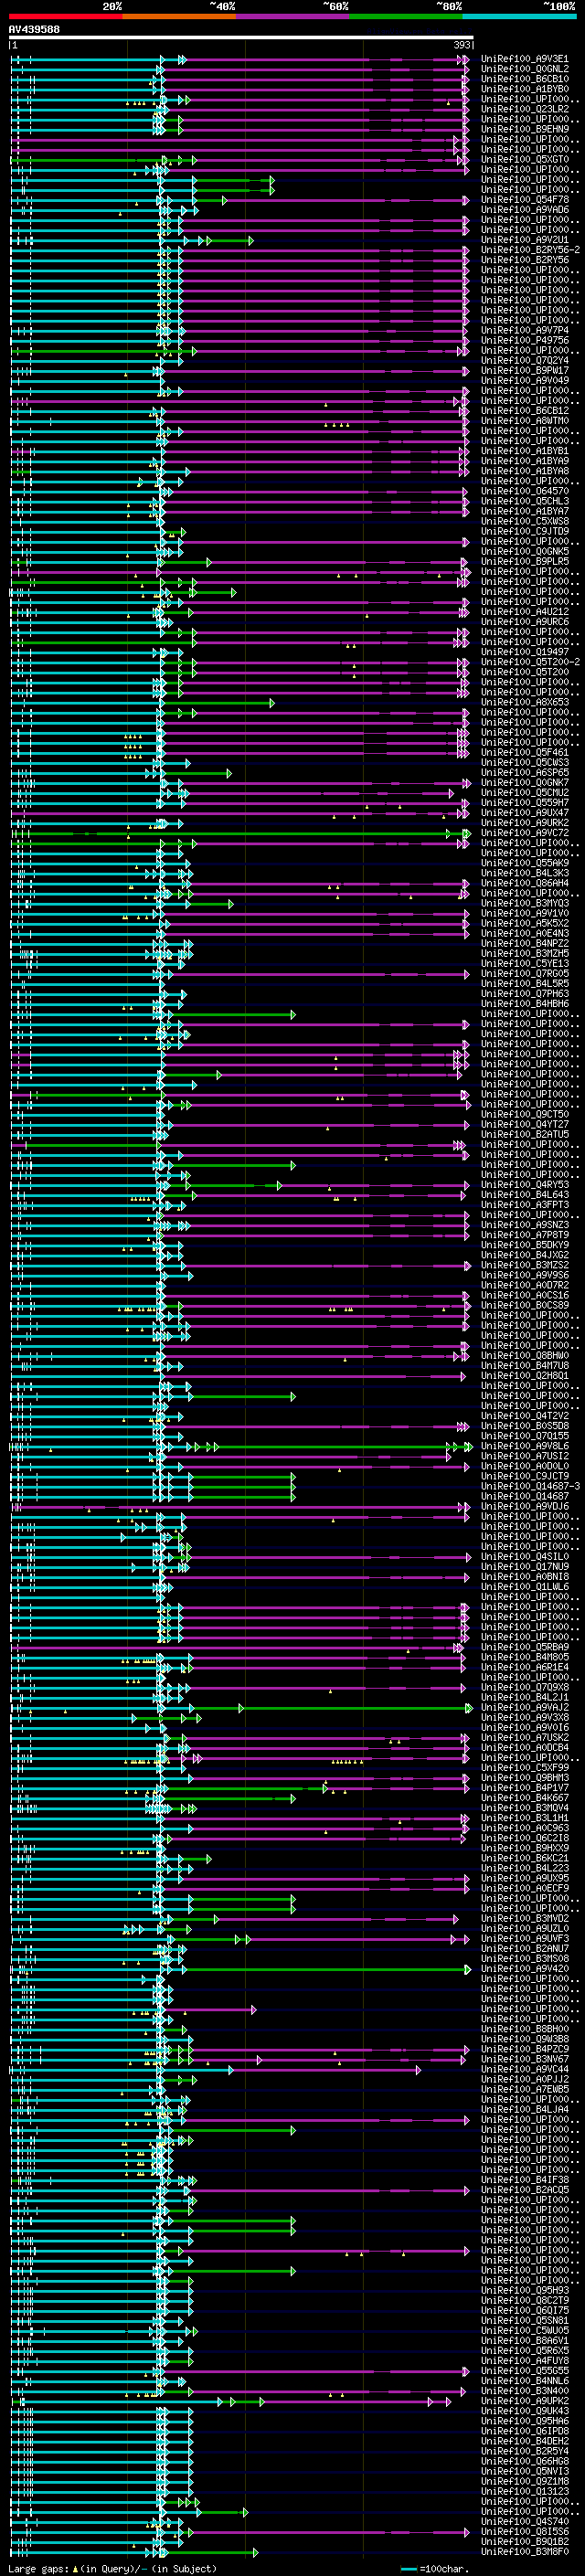Click the Large gaps legend text
This screenshot has height=2576, width=585.
[x=112, y=2568]
